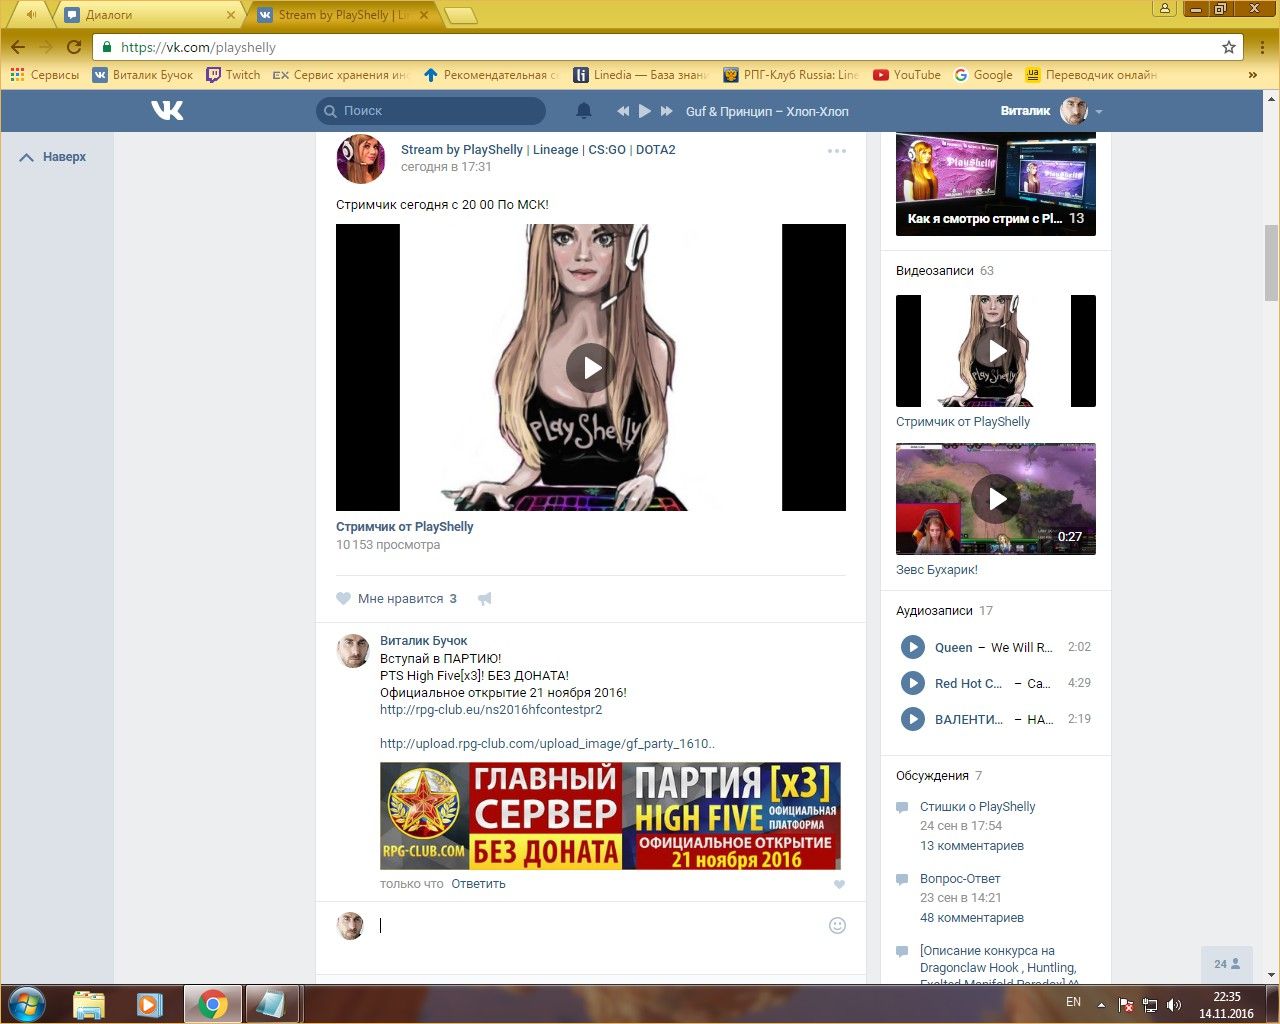Open the YouTube bookmark
1280x1024 pixels.
pos(907,75)
